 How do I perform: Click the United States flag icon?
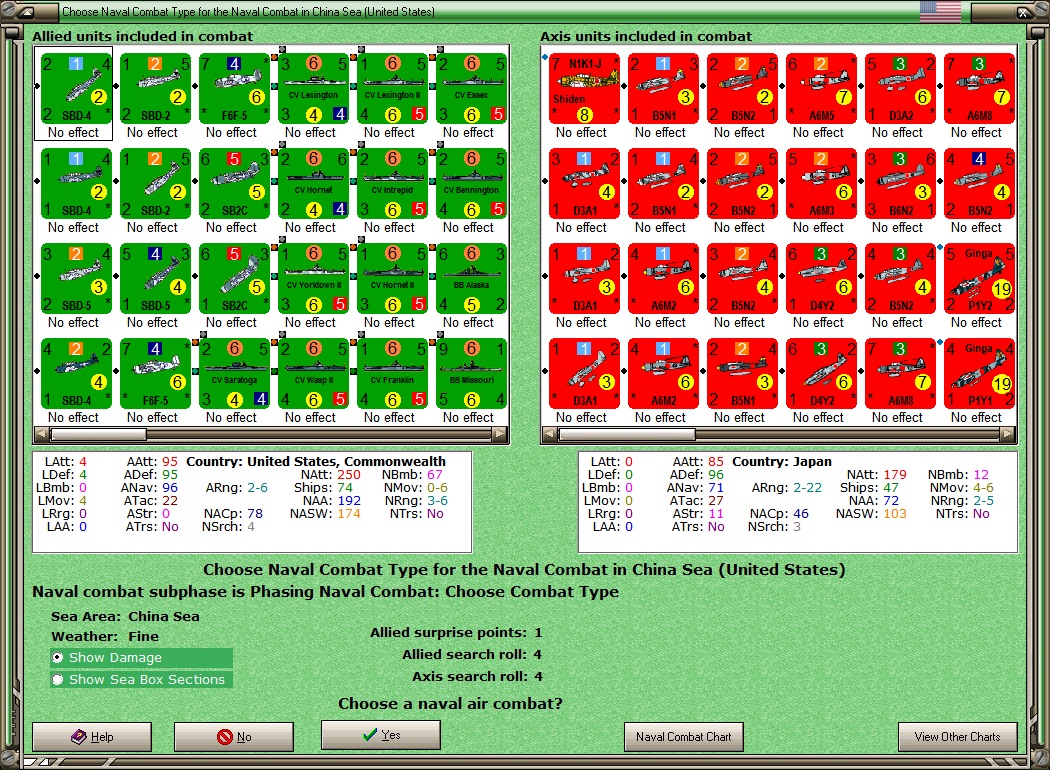pos(940,11)
